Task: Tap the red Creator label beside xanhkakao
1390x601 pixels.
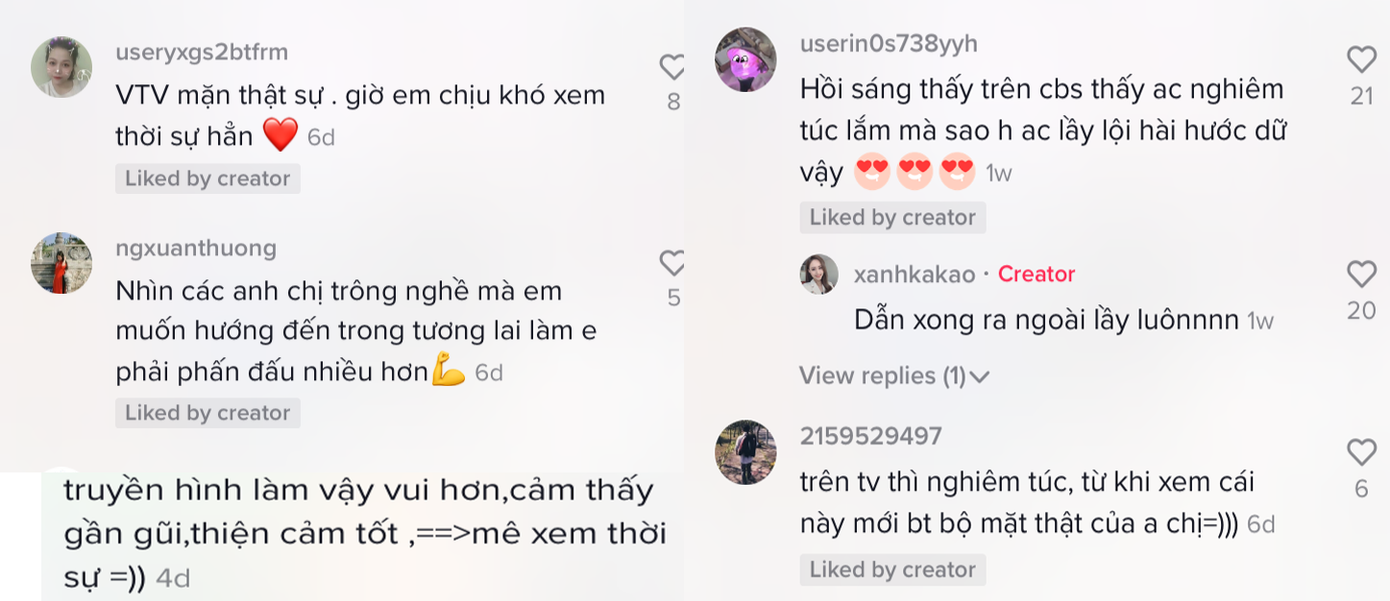Action: [1036, 273]
